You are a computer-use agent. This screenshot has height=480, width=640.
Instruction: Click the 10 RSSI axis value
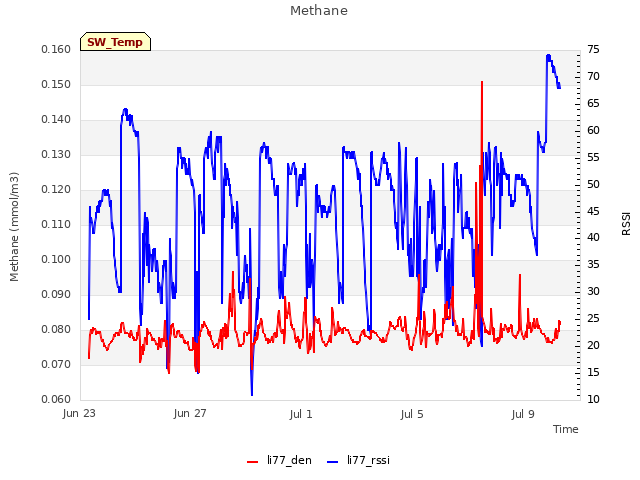(x=593, y=399)
